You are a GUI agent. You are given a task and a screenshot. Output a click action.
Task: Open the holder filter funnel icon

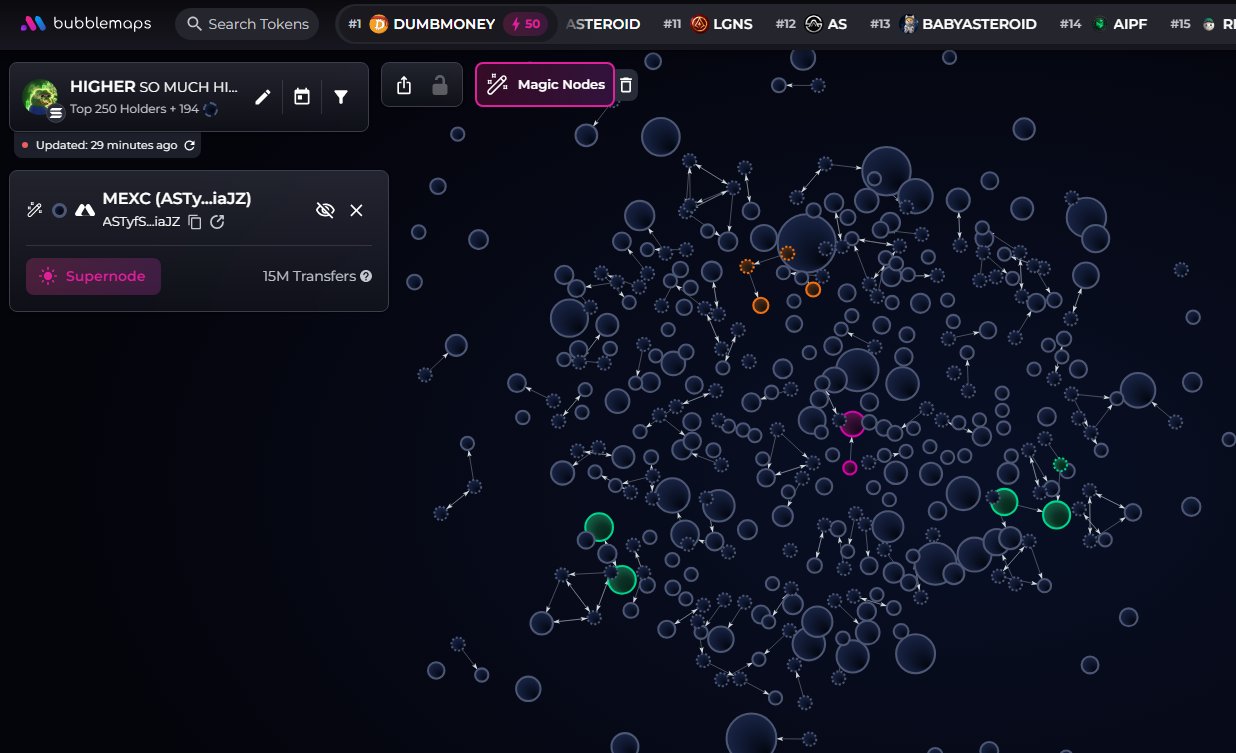point(341,97)
